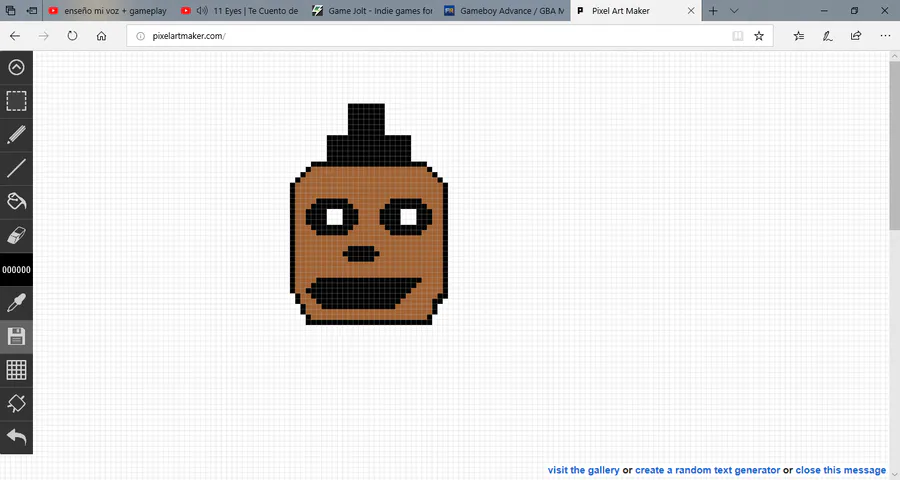Image resolution: width=900 pixels, height=480 pixels.
Task: Toggle the canvas grid icon
Action: coord(16,370)
